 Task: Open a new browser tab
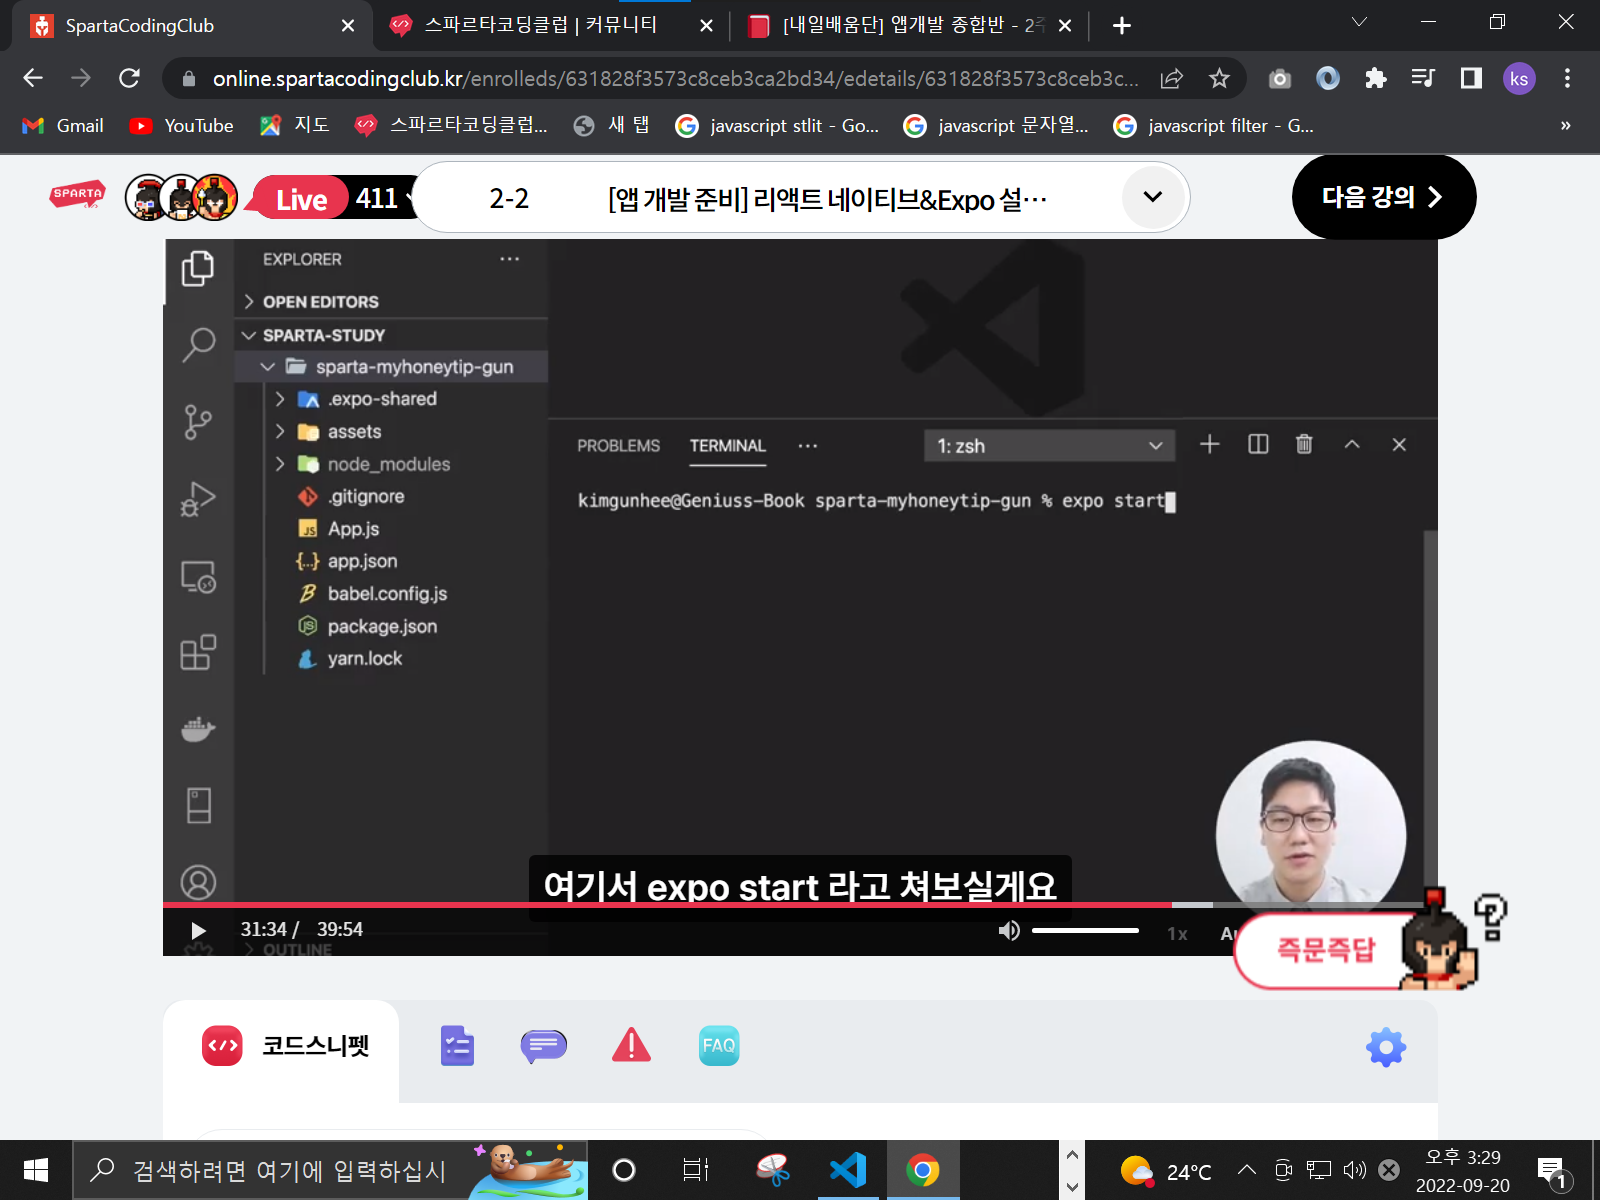(1122, 26)
